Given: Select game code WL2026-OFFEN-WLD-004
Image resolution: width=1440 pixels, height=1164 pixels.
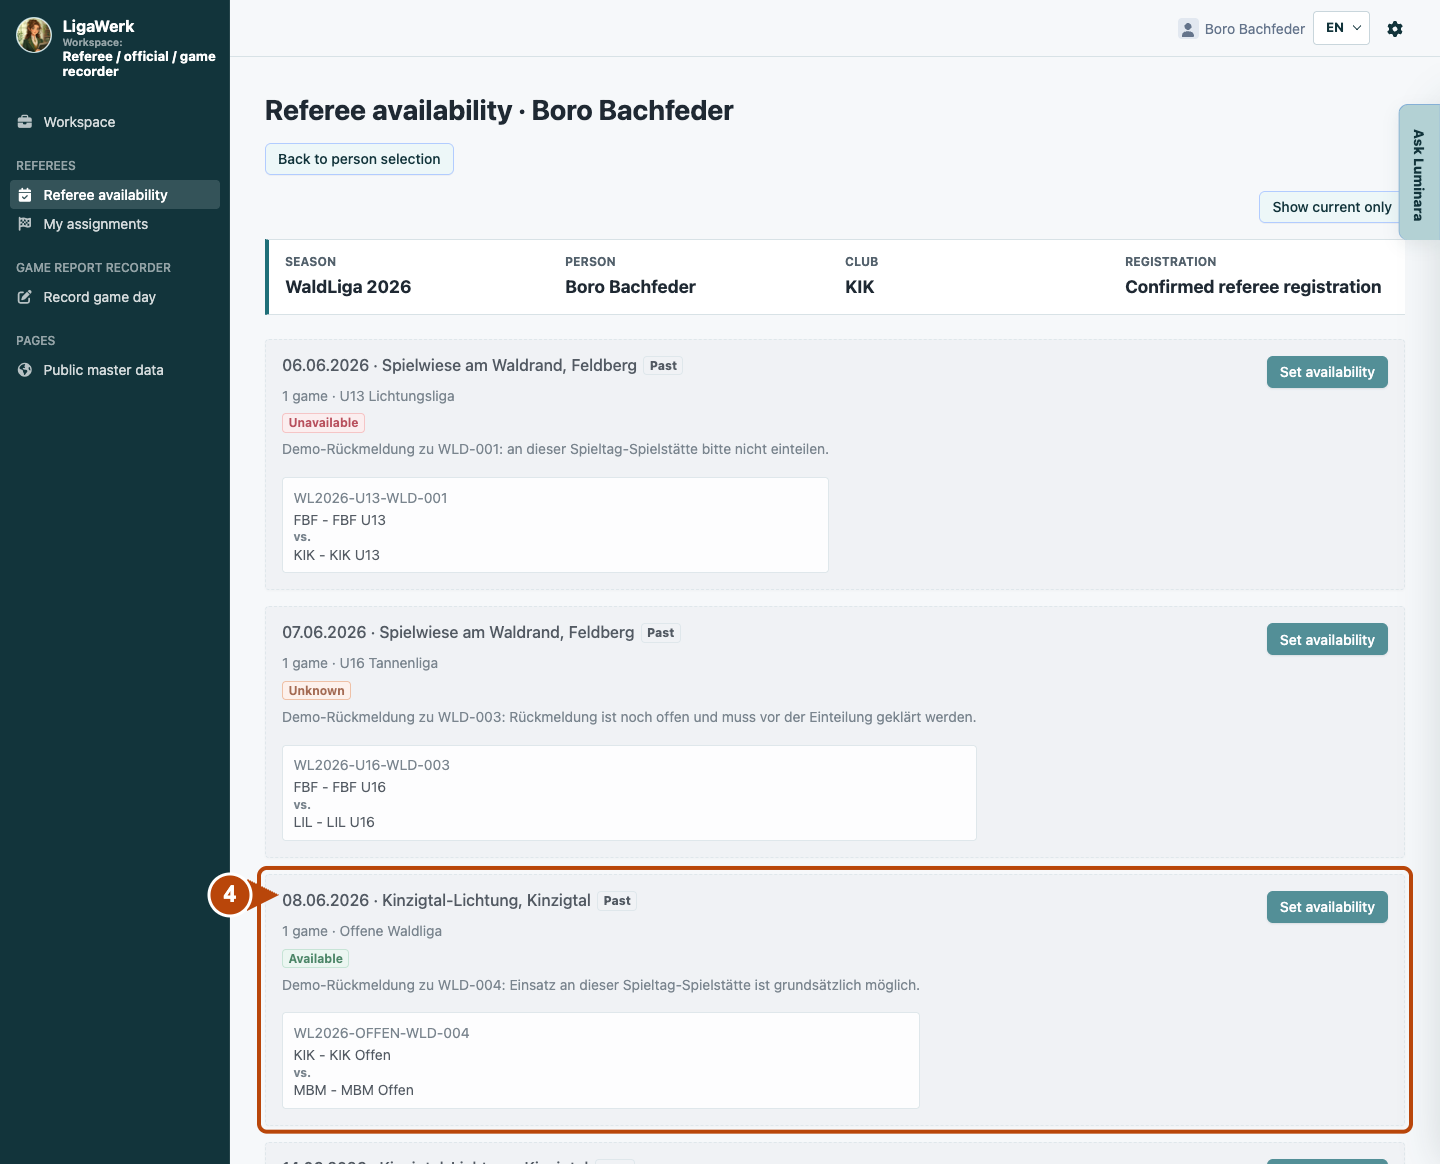Looking at the screenshot, I should point(381,1033).
